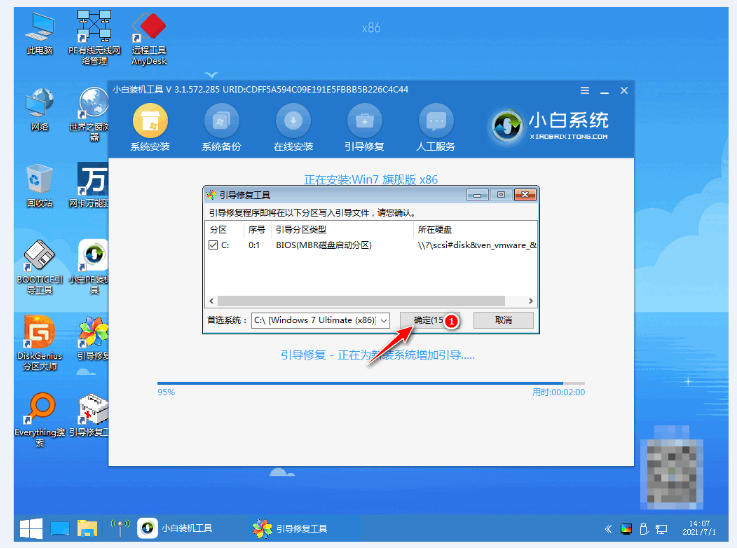This screenshot has width=737, height=550.
Task: Open the 网络 desktop icon
Action: pyautogui.click(x=39, y=110)
